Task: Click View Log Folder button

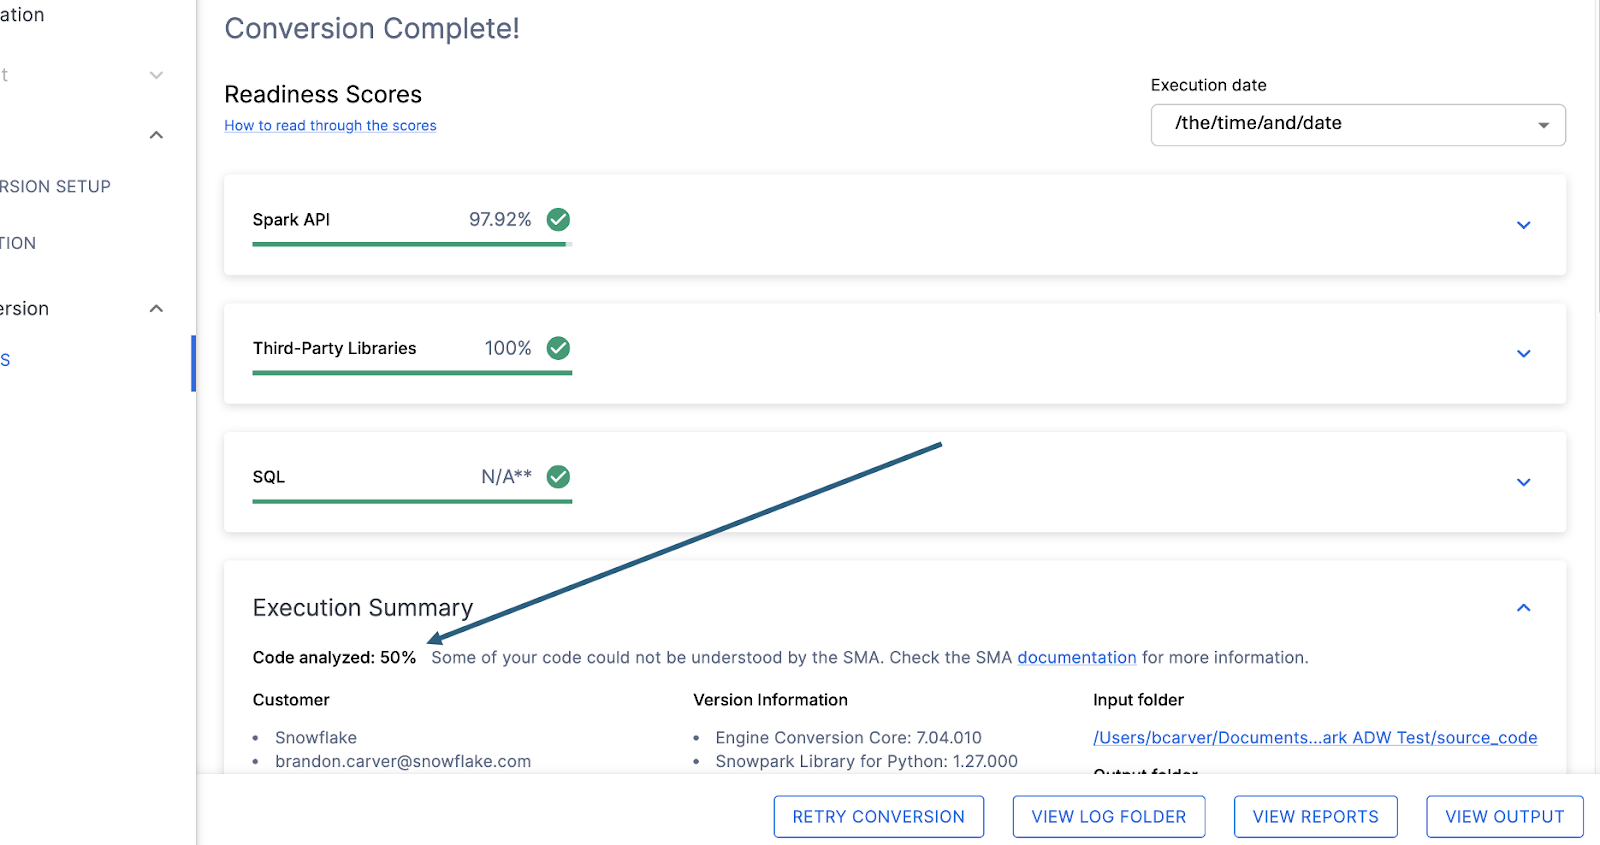Action: coord(1108,817)
